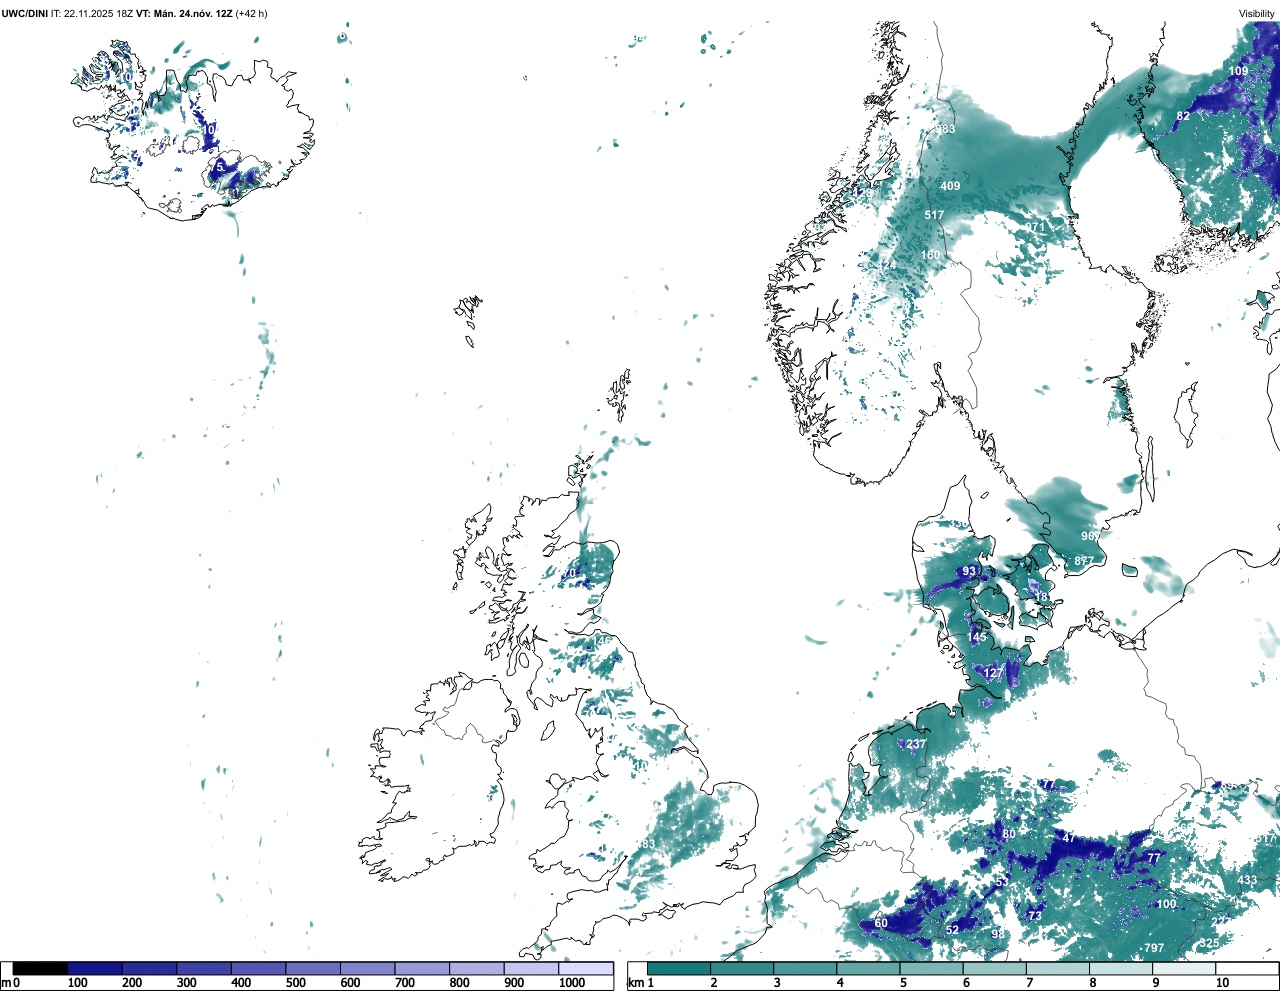
Task: Click the '409' visibility value over Scandinavia
Action: tap(950, 186)
